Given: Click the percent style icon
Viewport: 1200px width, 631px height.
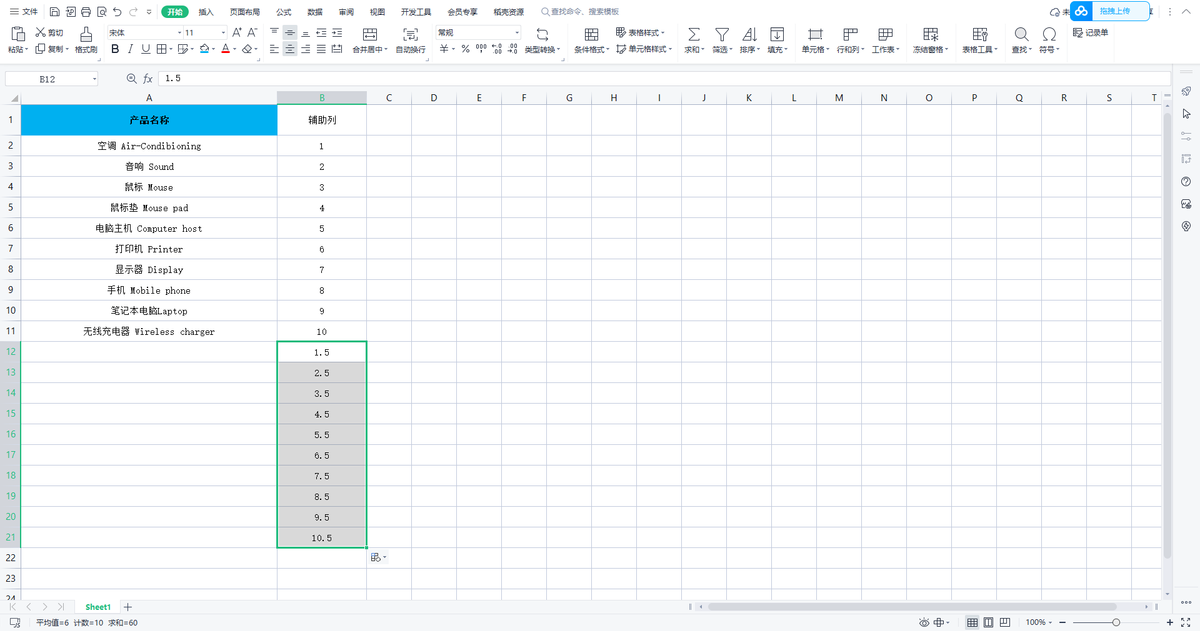Looking at the screenshot, I should pos(465,48).
